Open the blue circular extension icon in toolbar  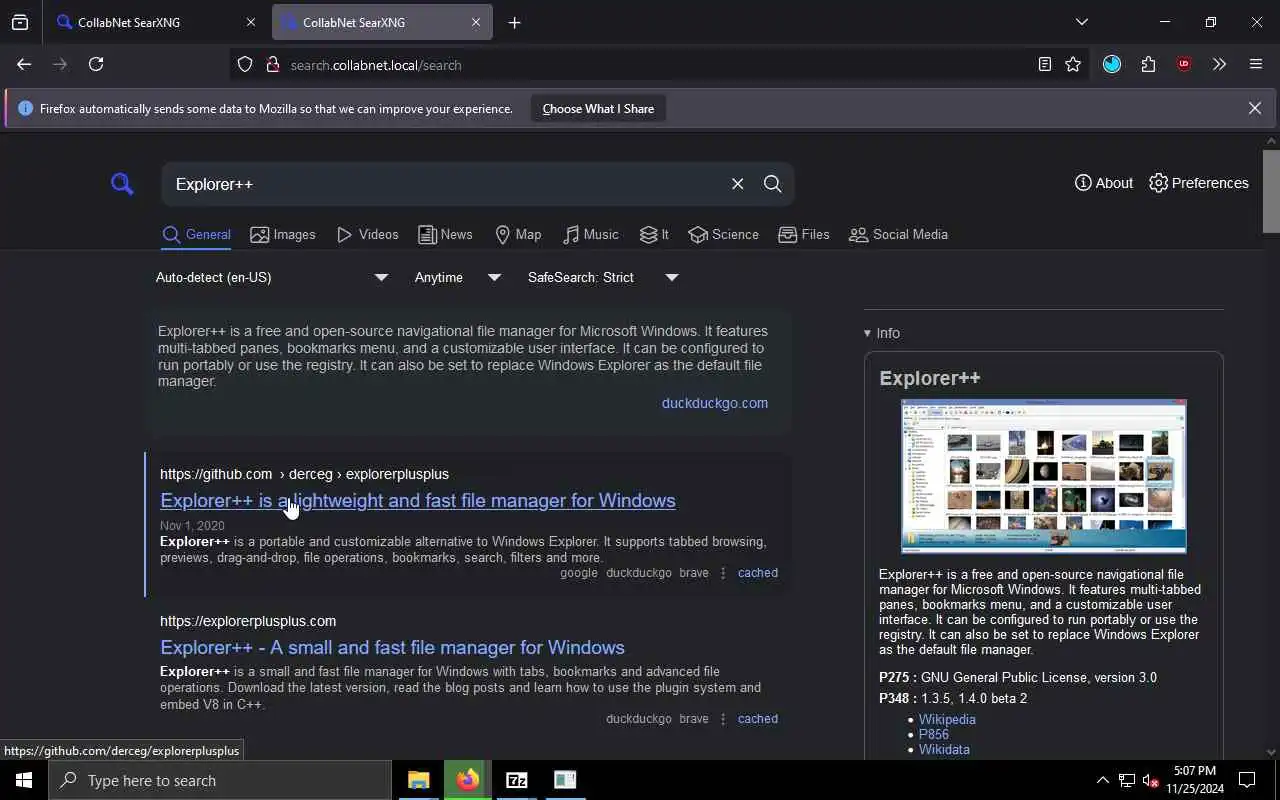(x=1112, y=64)
